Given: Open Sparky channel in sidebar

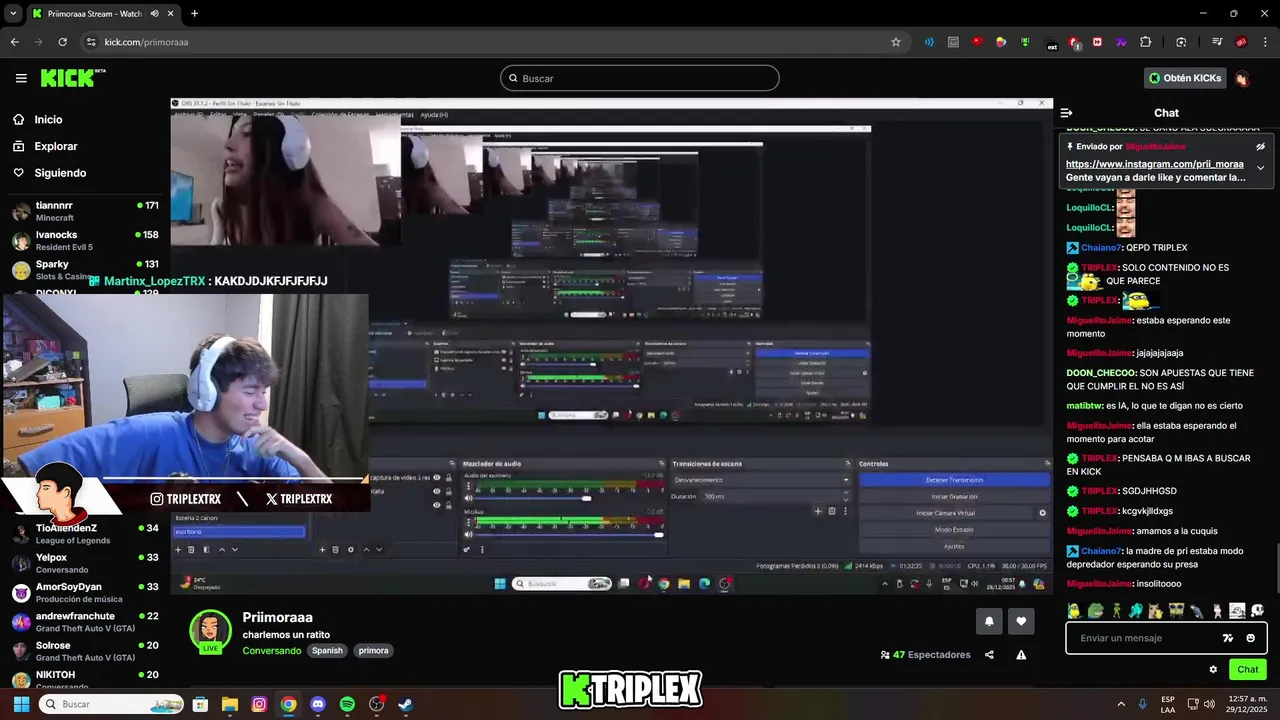Looking at the screenshot, I should click(x=85, y=269).
